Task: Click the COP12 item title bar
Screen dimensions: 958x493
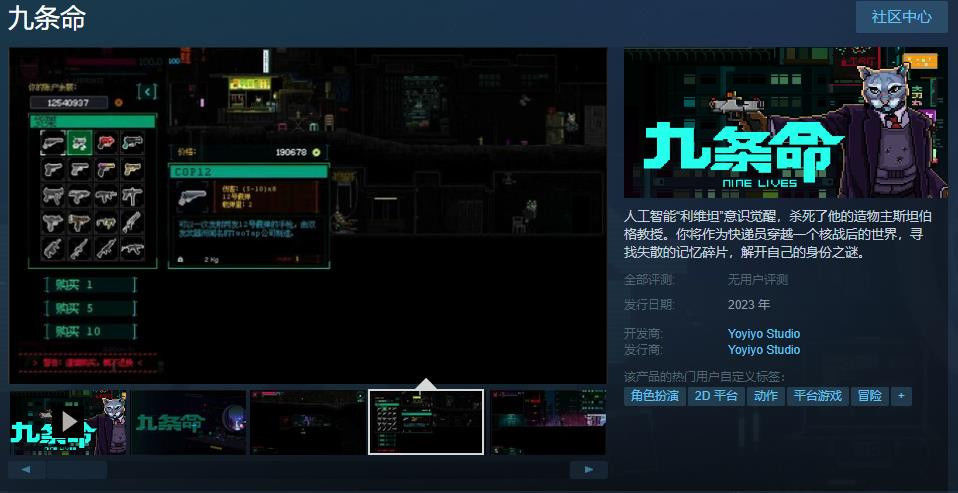Action: pos(249,172)
